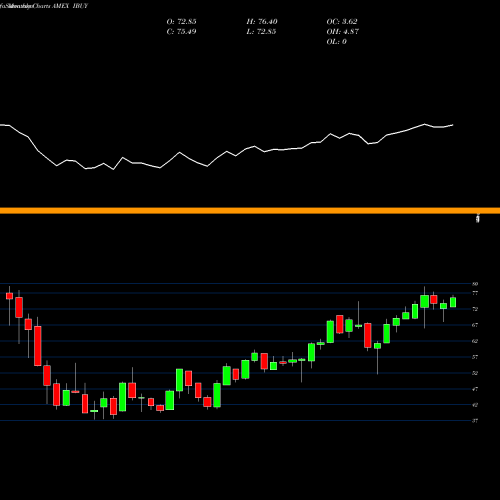The width and height of the screenshot is (500, 500).
Task: Click the 42 price axis label
Action: point(475,405)
